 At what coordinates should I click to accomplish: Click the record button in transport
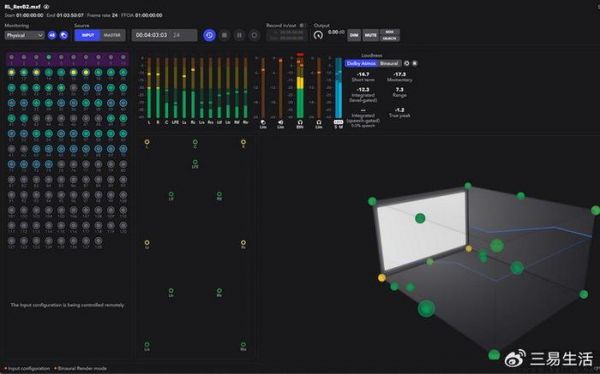[x=254, y=35]
